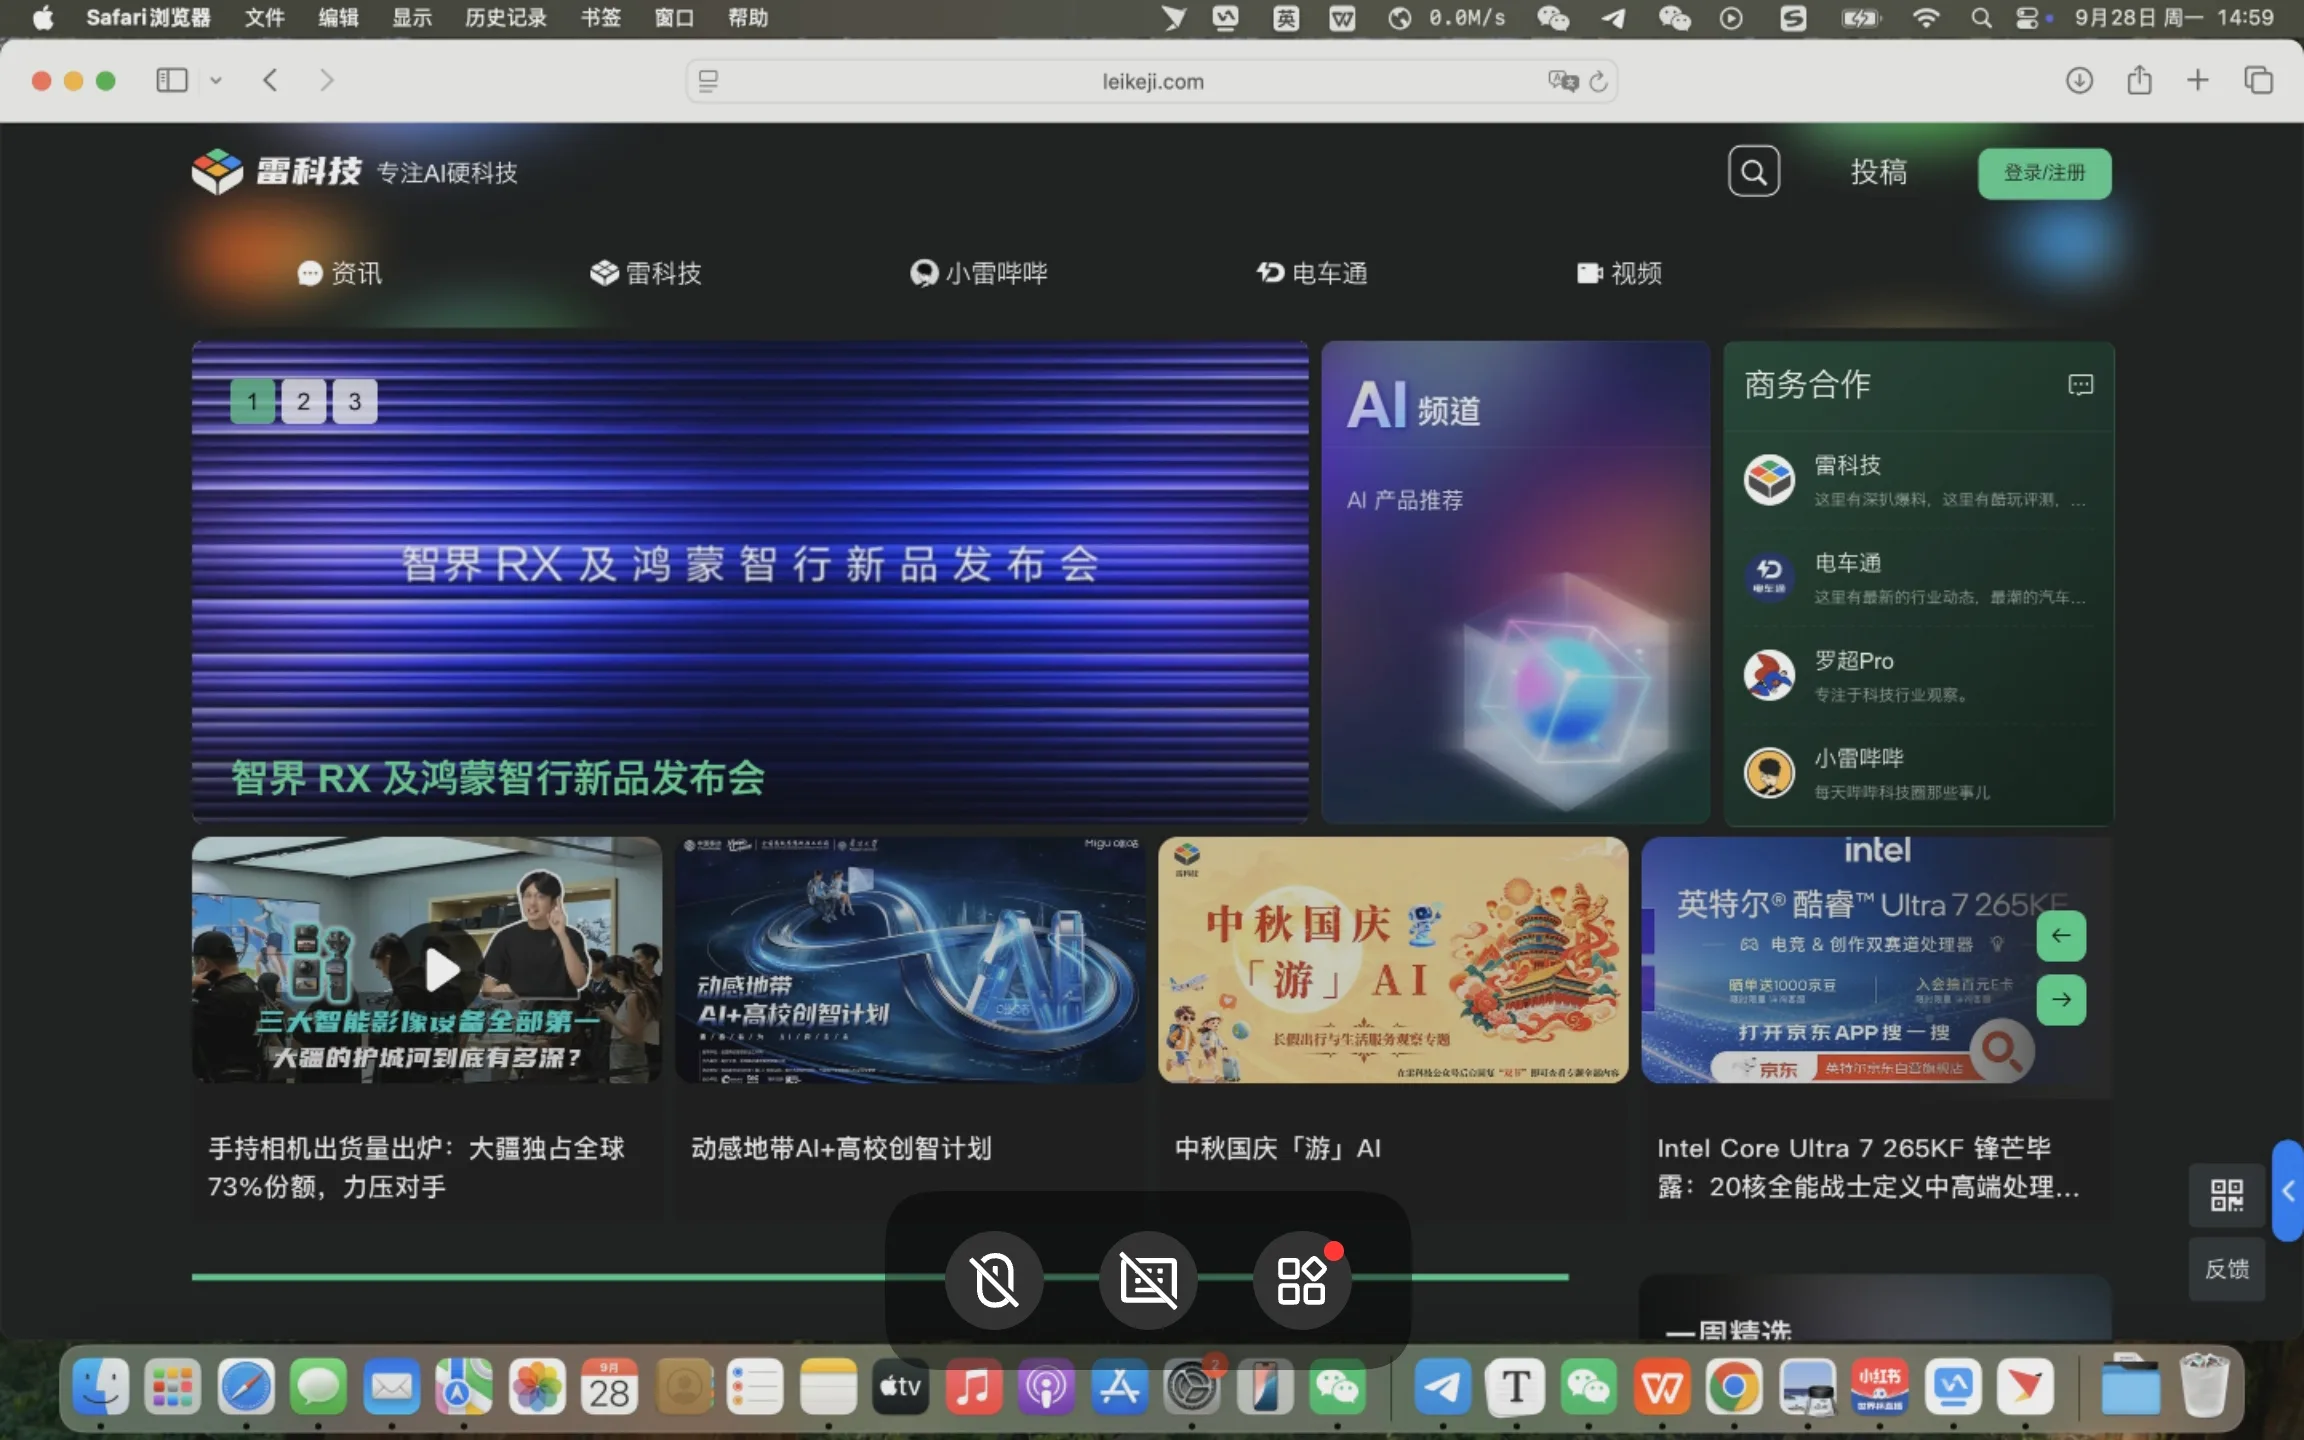Open the 历史记录 menu
Screen dimensions: 2304x1440
[x=506, y=18]
